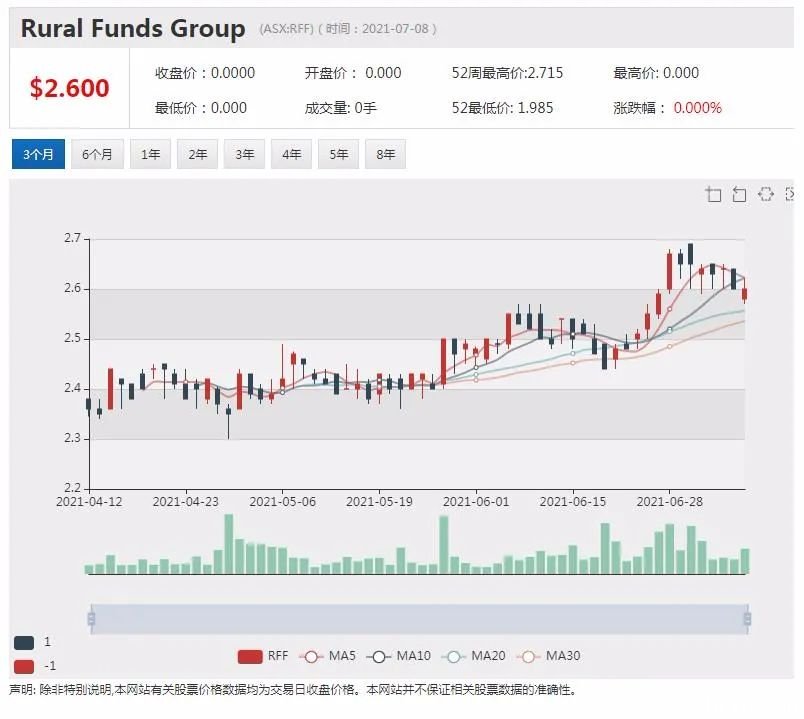Toggle the MA10 line in legend

point(398,656)
